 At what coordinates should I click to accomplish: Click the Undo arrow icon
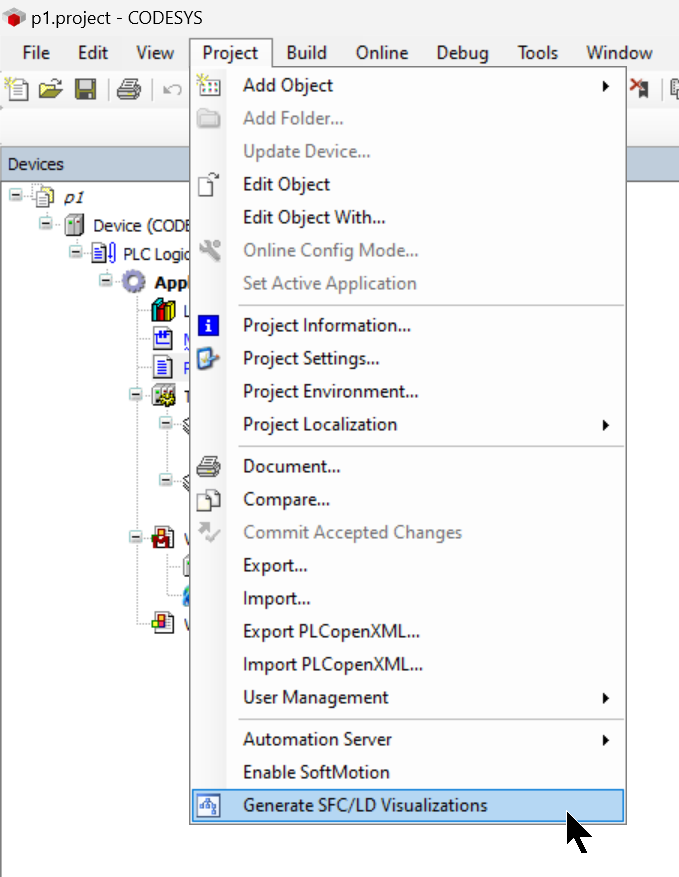[x=172, y=89]
